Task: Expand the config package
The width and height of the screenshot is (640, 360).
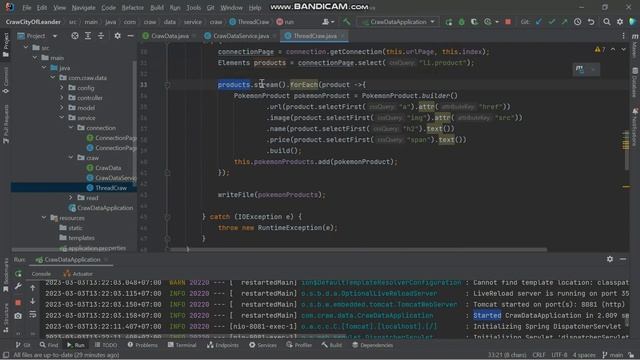Action: (62, 88)
